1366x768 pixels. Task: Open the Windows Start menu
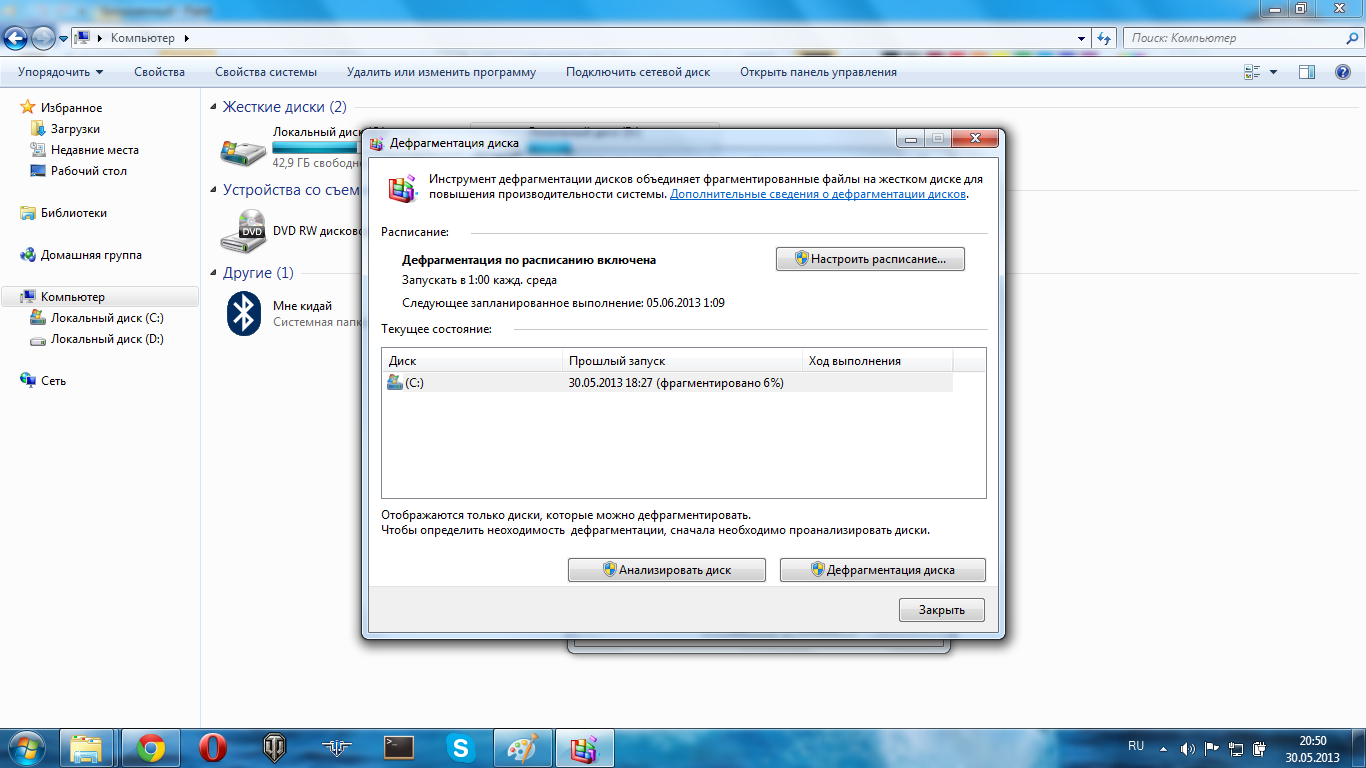[x=27, y=748]
